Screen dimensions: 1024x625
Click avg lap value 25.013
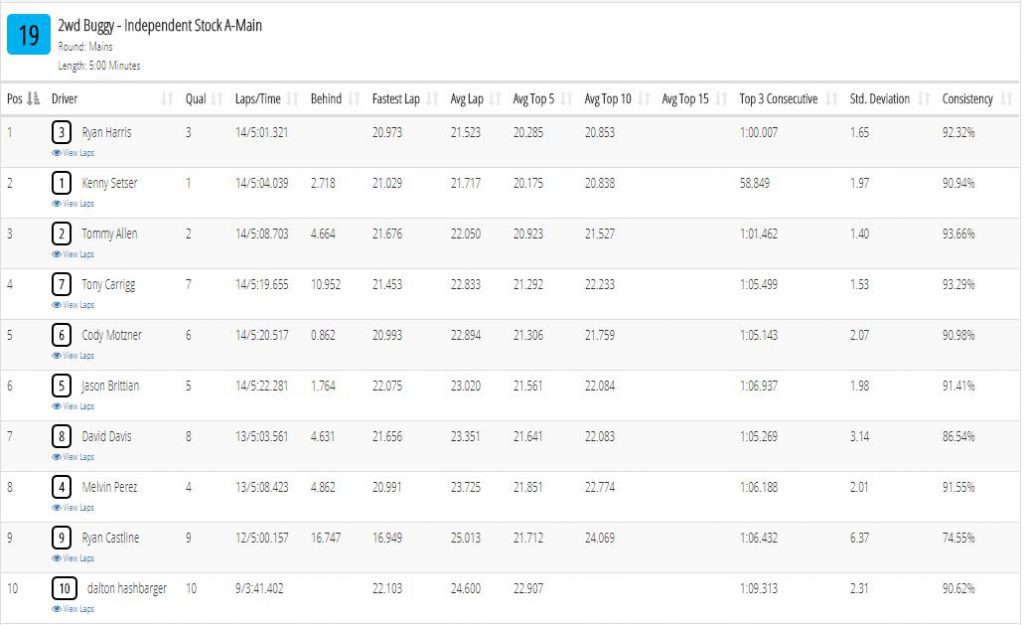click(466, 538)
